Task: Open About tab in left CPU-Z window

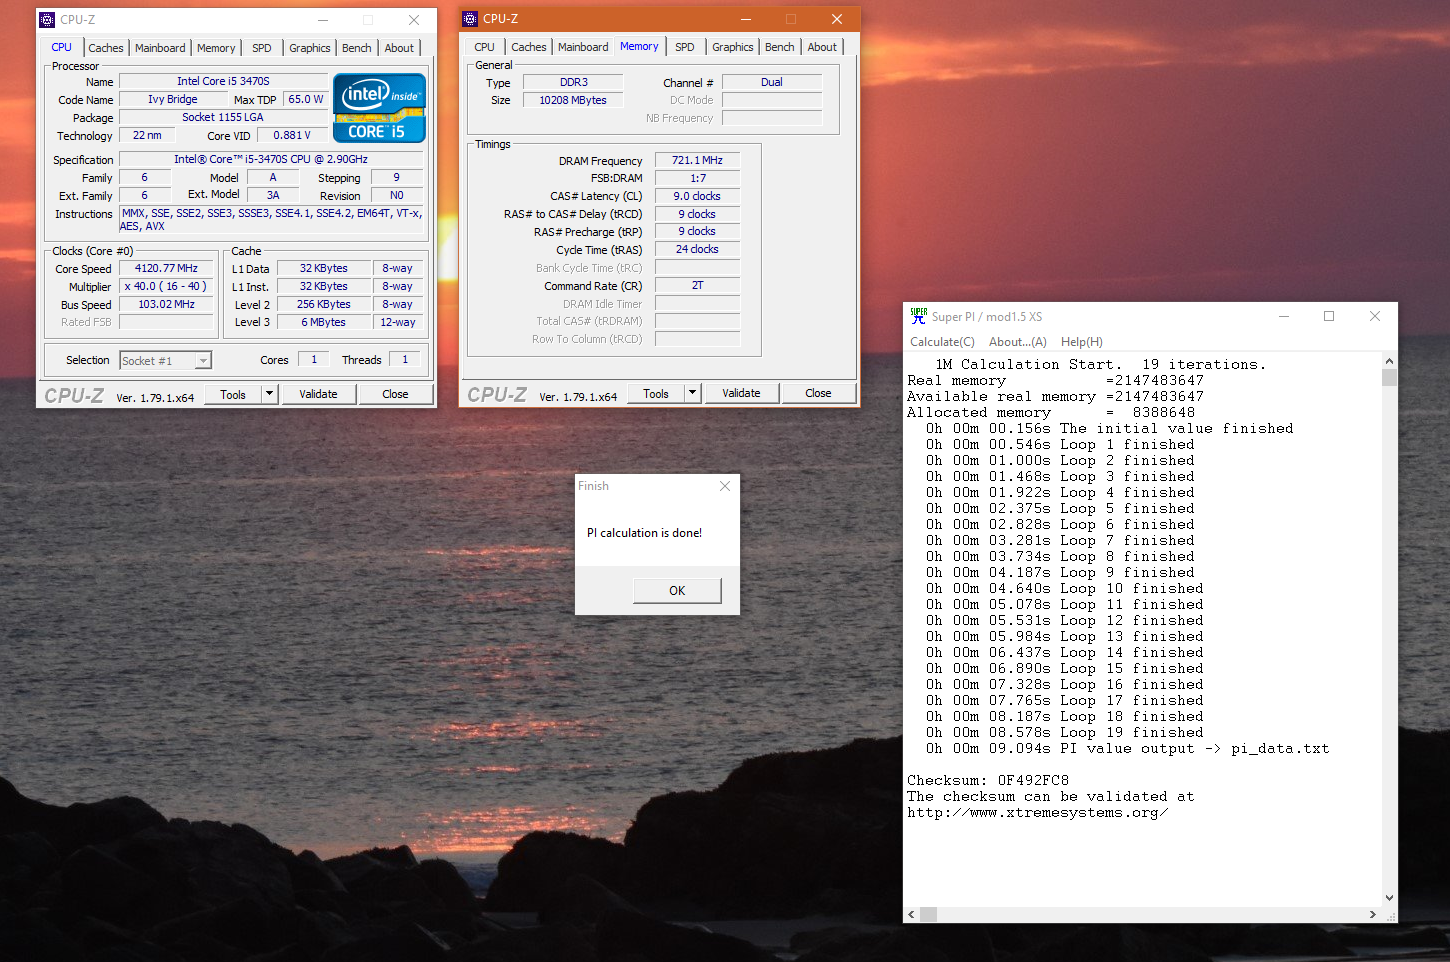Action: [x=399, y=48]
